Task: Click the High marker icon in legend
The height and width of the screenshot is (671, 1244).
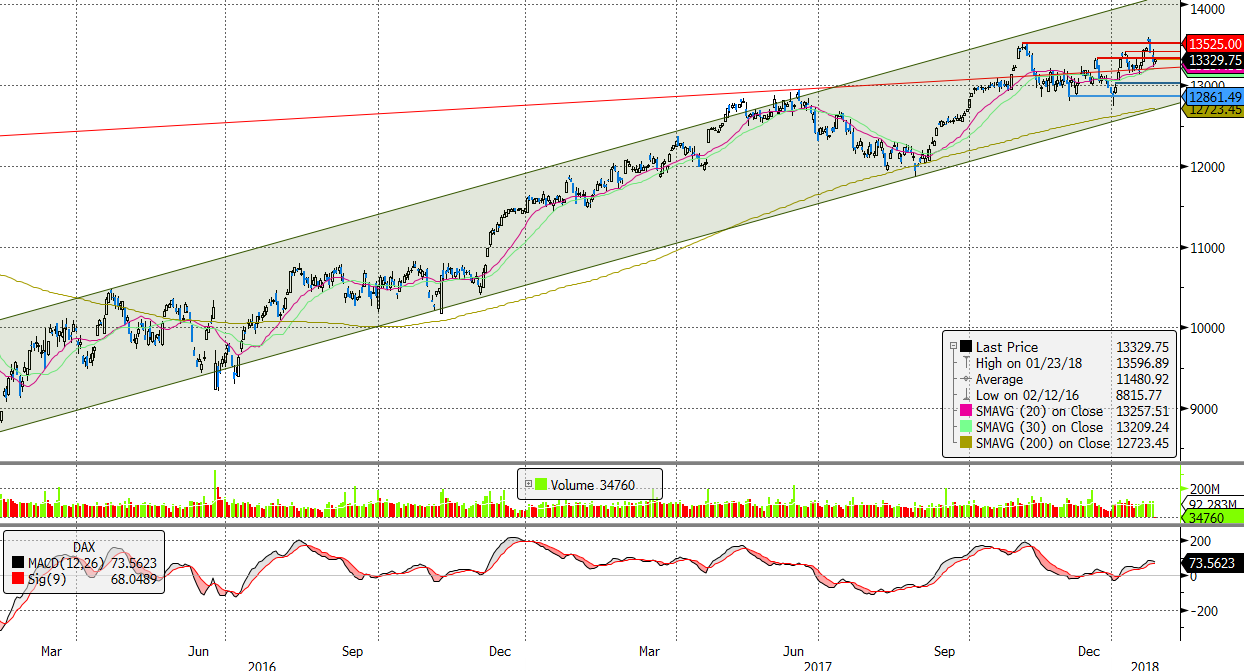Action: coord(966,363)
